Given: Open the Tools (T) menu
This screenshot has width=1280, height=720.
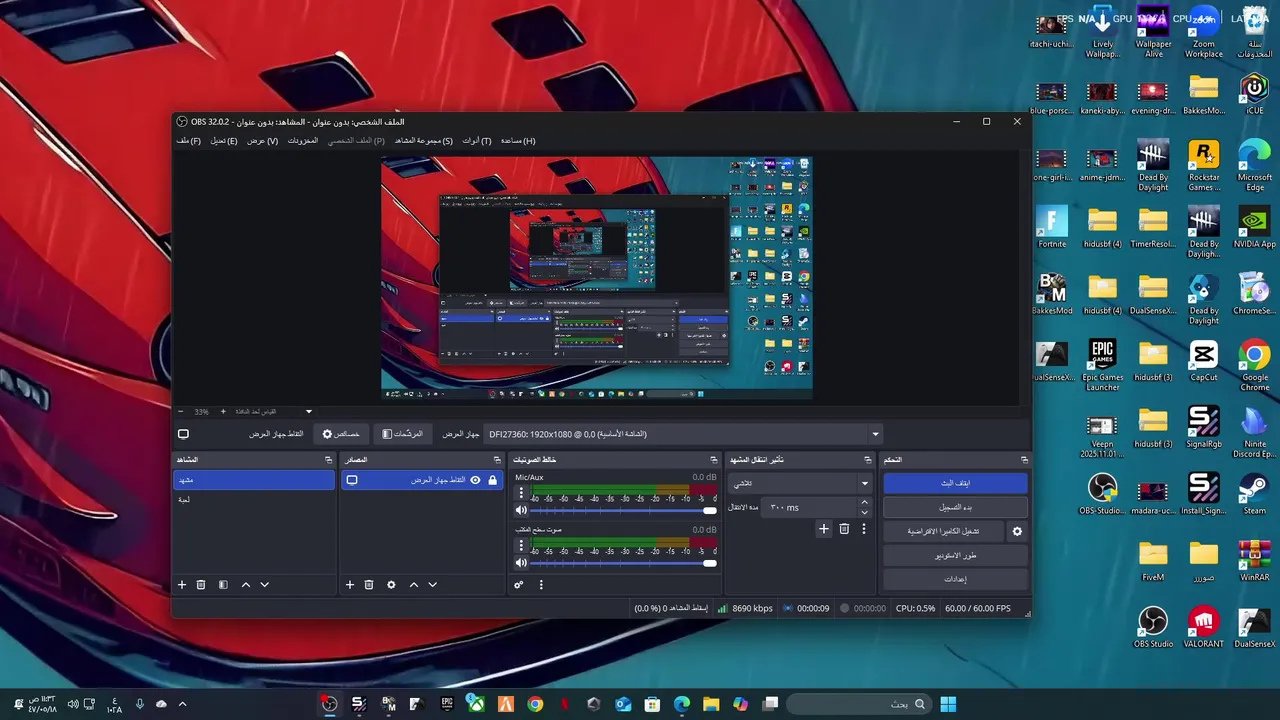Looking at the screenshot, I should tap(477, 141).
